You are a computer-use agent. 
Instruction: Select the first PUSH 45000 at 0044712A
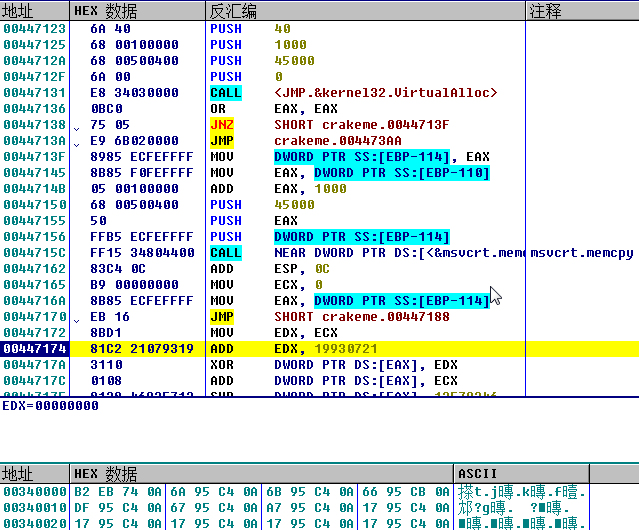tap(320, 61)
